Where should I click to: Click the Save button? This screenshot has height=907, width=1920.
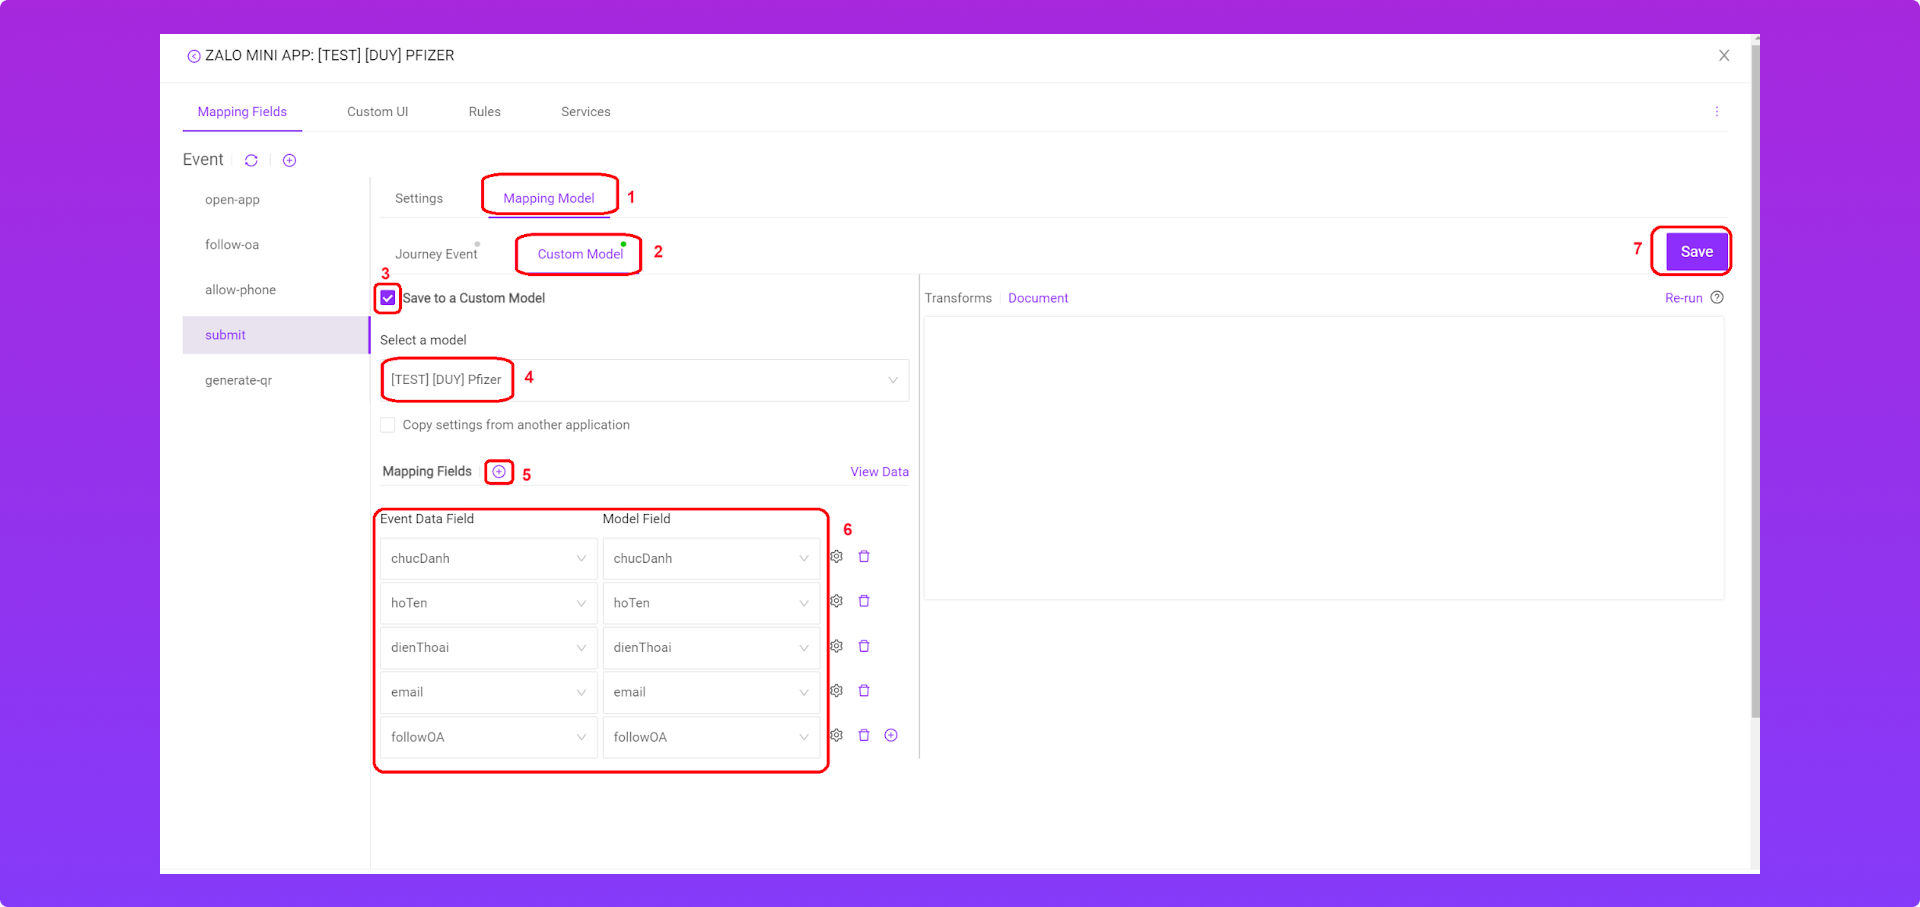coord(1696,252)
